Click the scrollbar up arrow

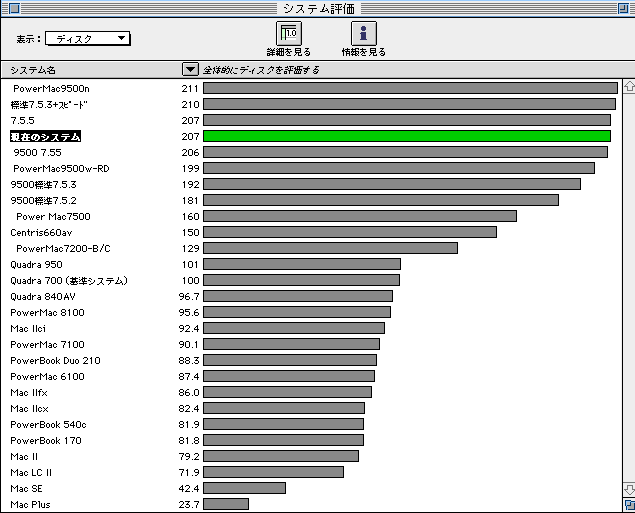[x=627, y=87]
